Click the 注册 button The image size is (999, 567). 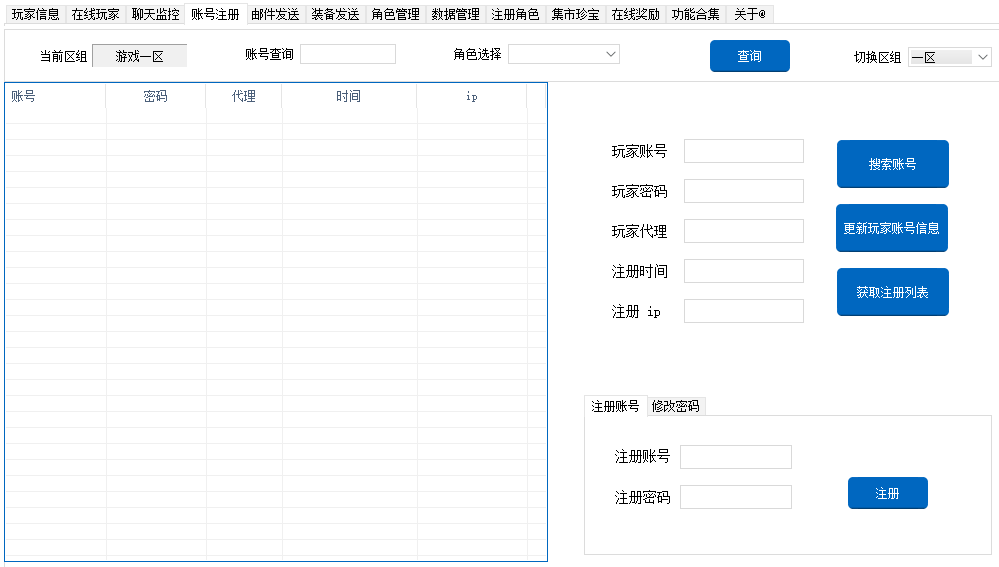pyautogui.click(x=888, y=493)
